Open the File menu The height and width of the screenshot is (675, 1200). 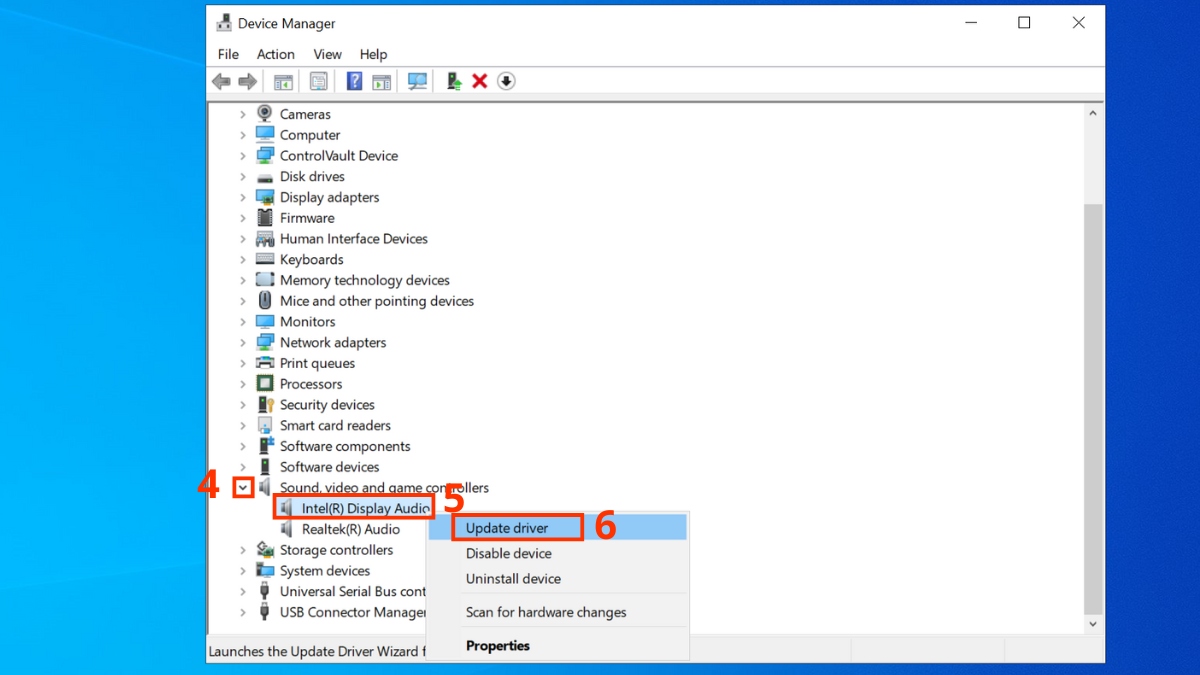click(228, 54)
